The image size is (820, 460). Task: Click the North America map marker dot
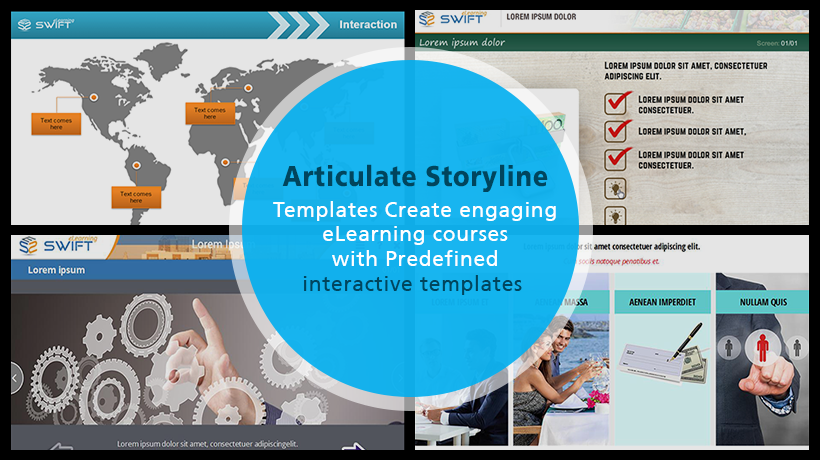94,97
